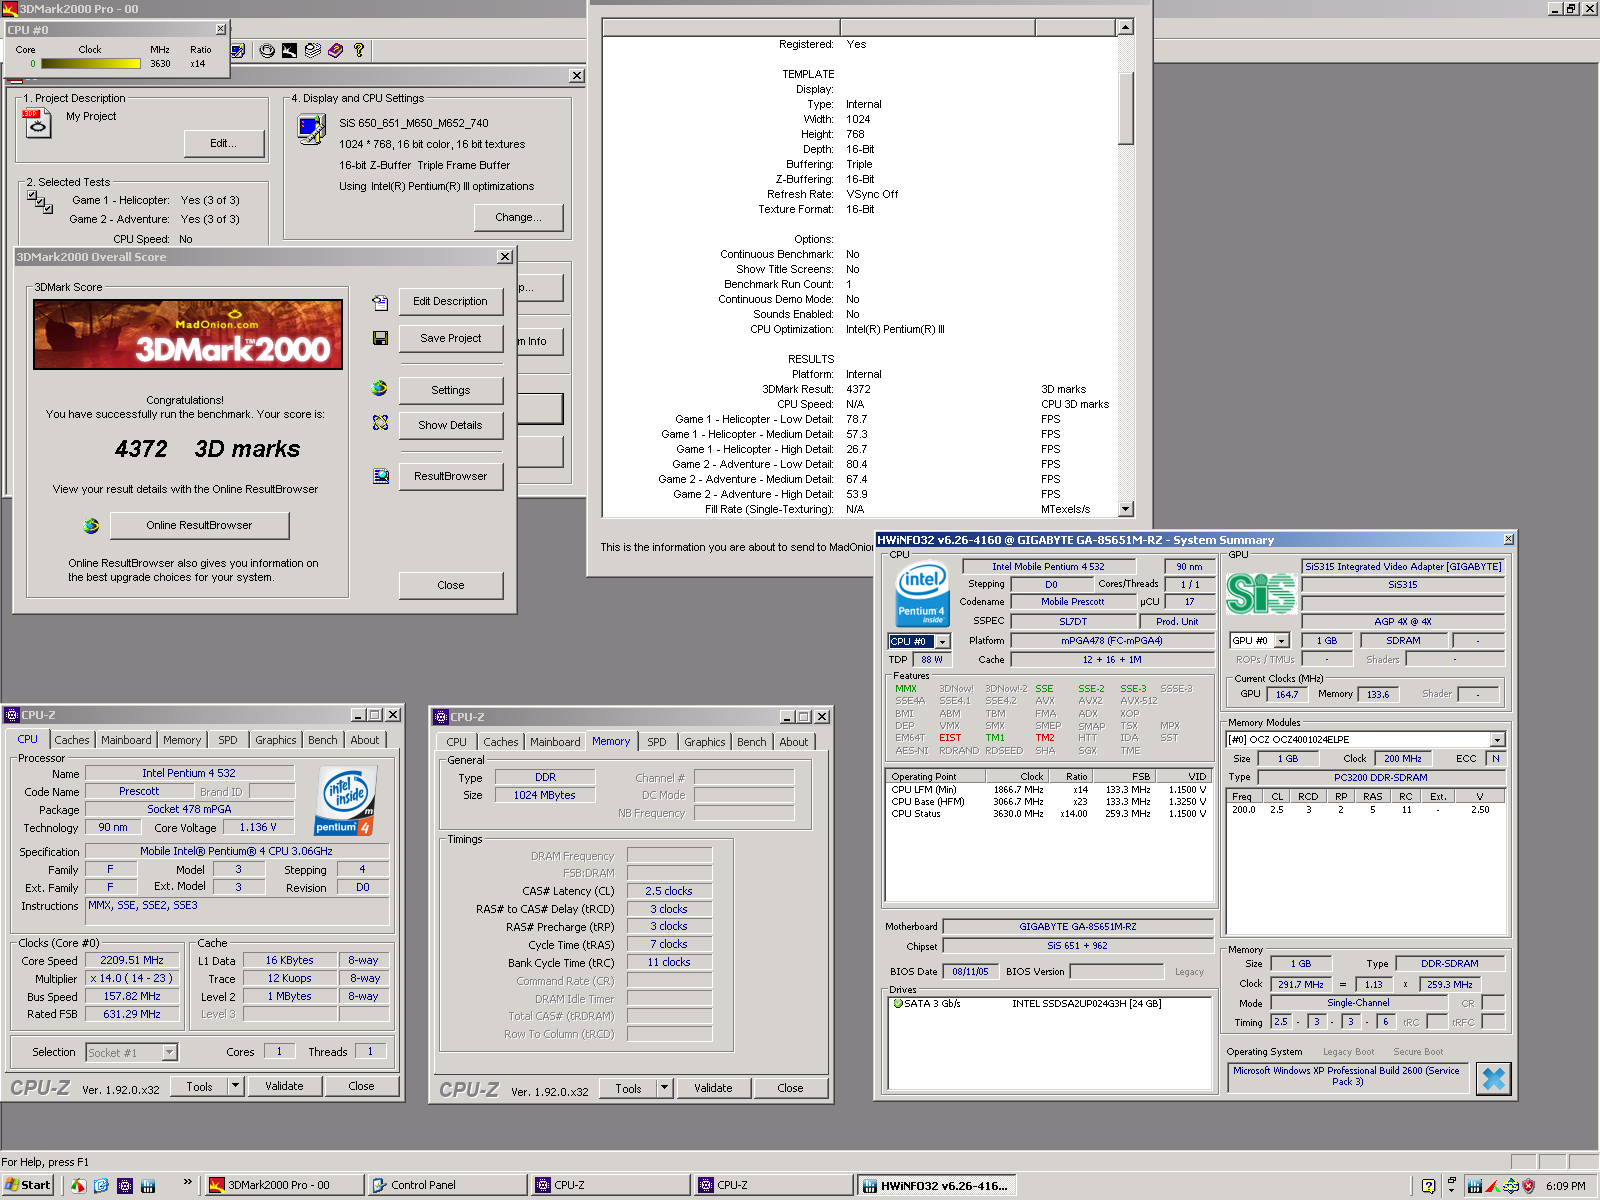Screen dimensions: 1600x1200
Task: Open the Tools dropdown arrow in left CPU-Z window
Action: 236,1086
